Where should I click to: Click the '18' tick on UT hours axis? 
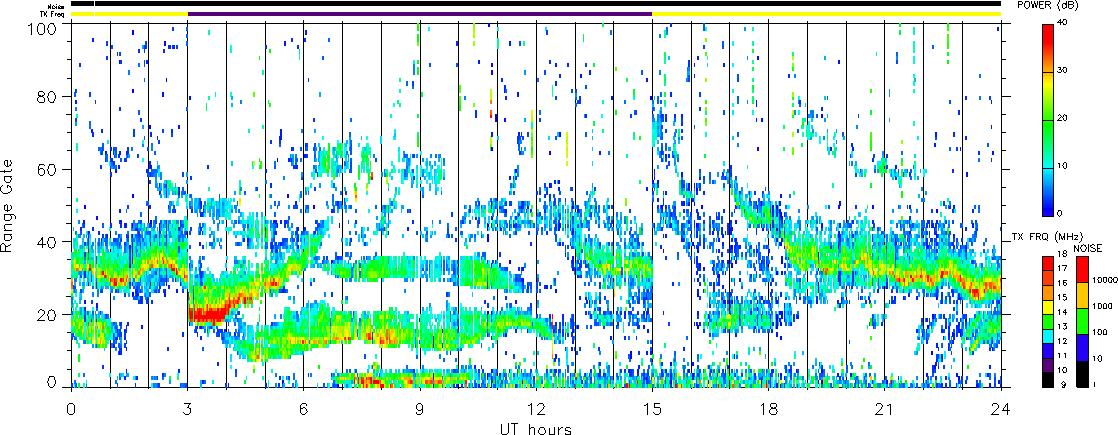coord(769,409)
